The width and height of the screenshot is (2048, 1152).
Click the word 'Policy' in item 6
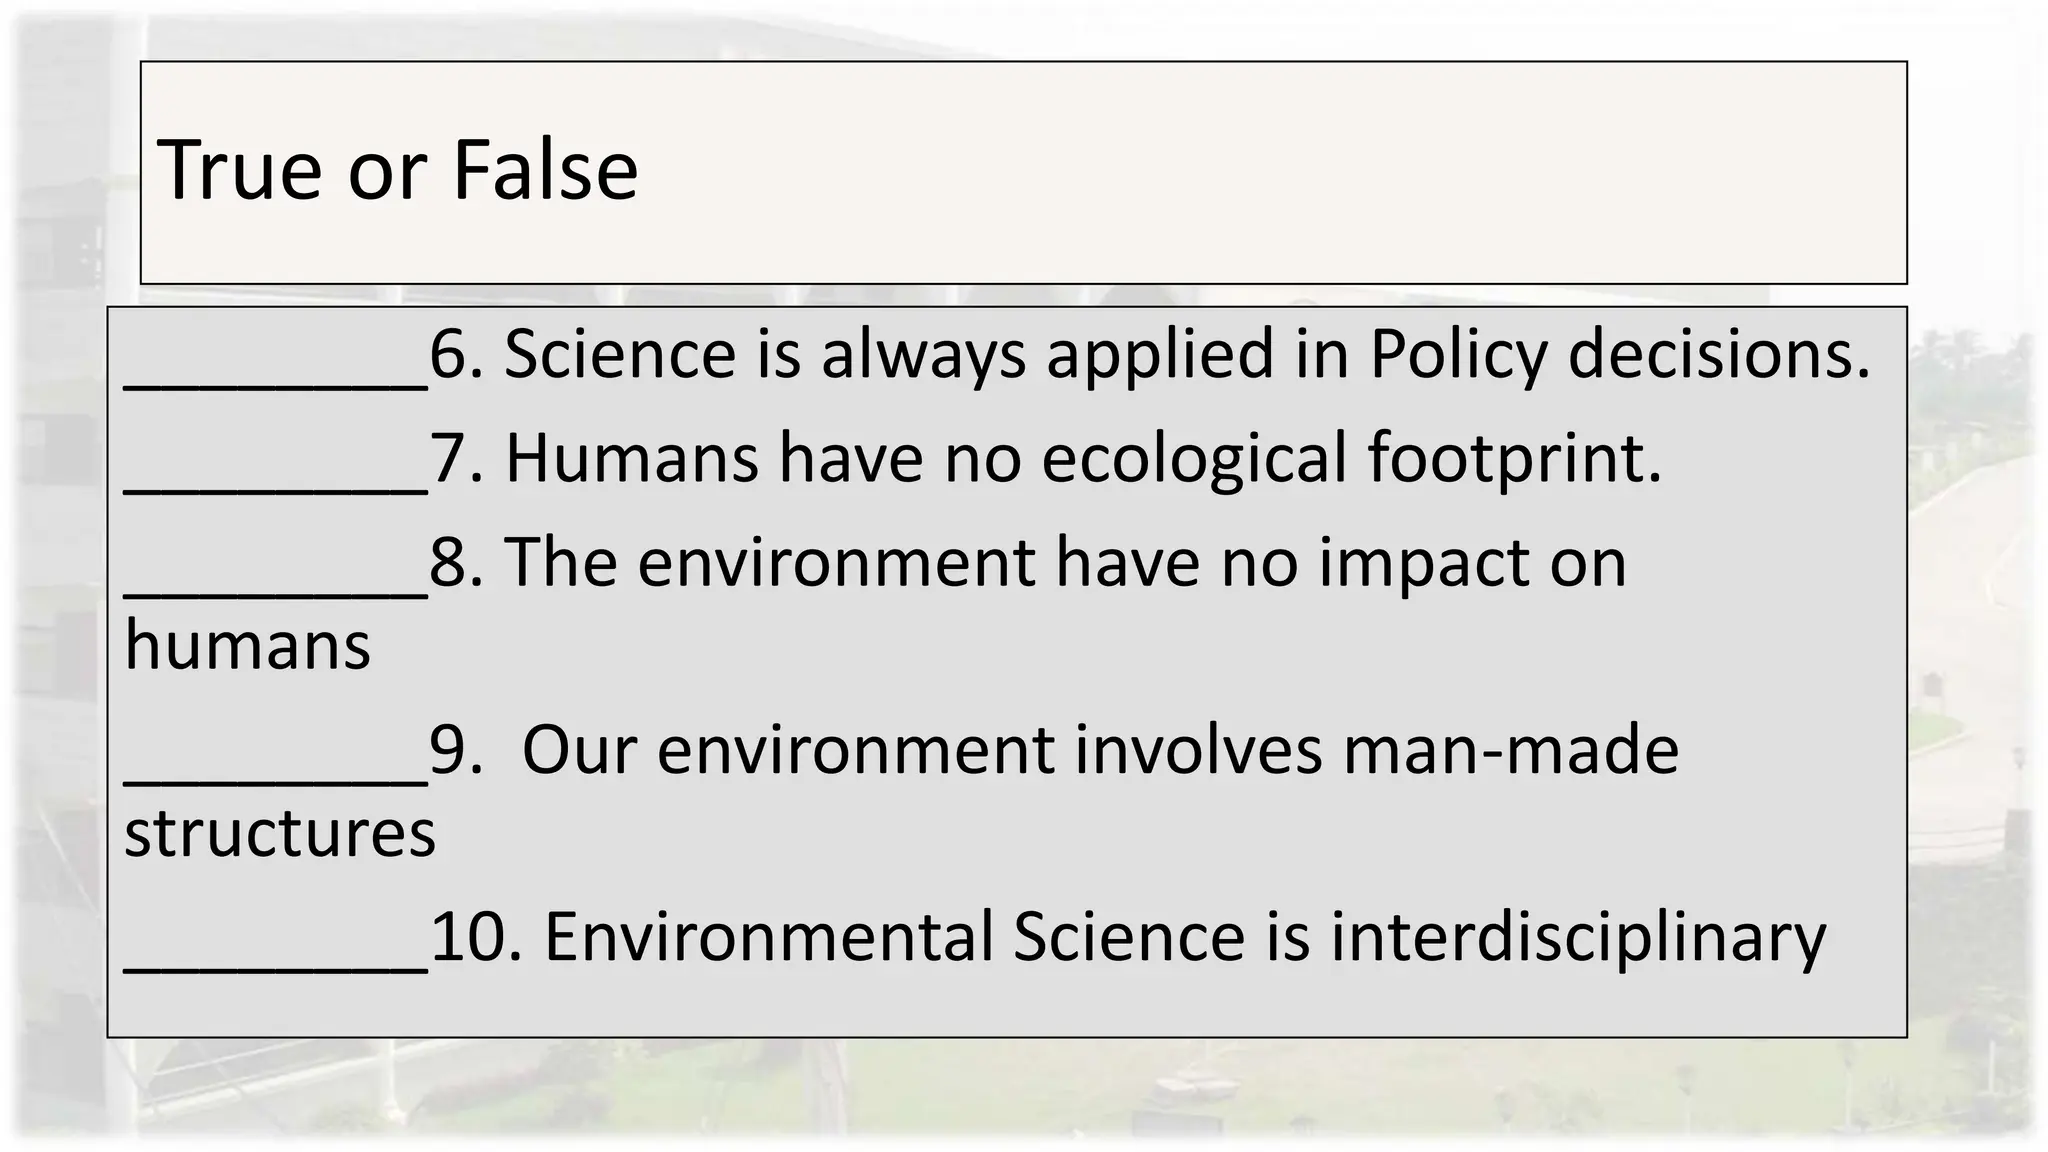[x=1457, y=354]
